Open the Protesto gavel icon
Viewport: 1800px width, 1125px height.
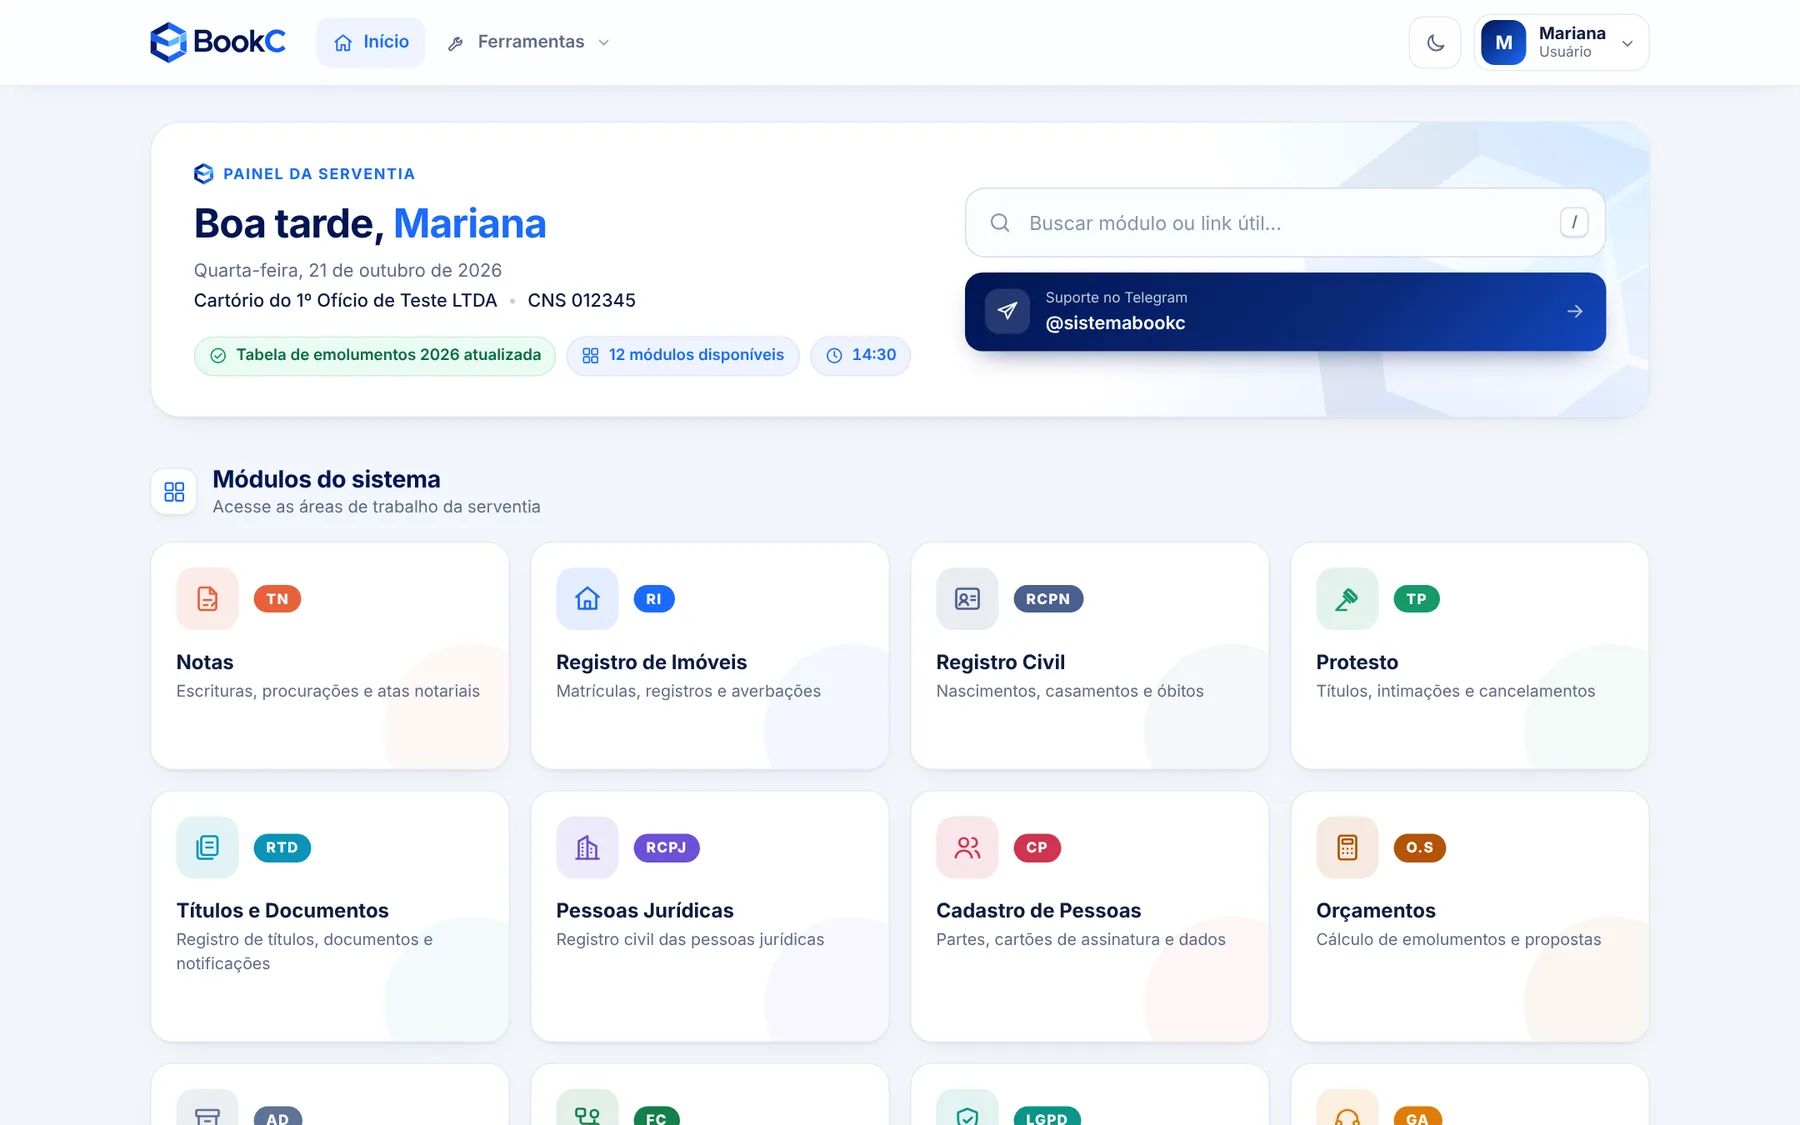coord(1347,599)
